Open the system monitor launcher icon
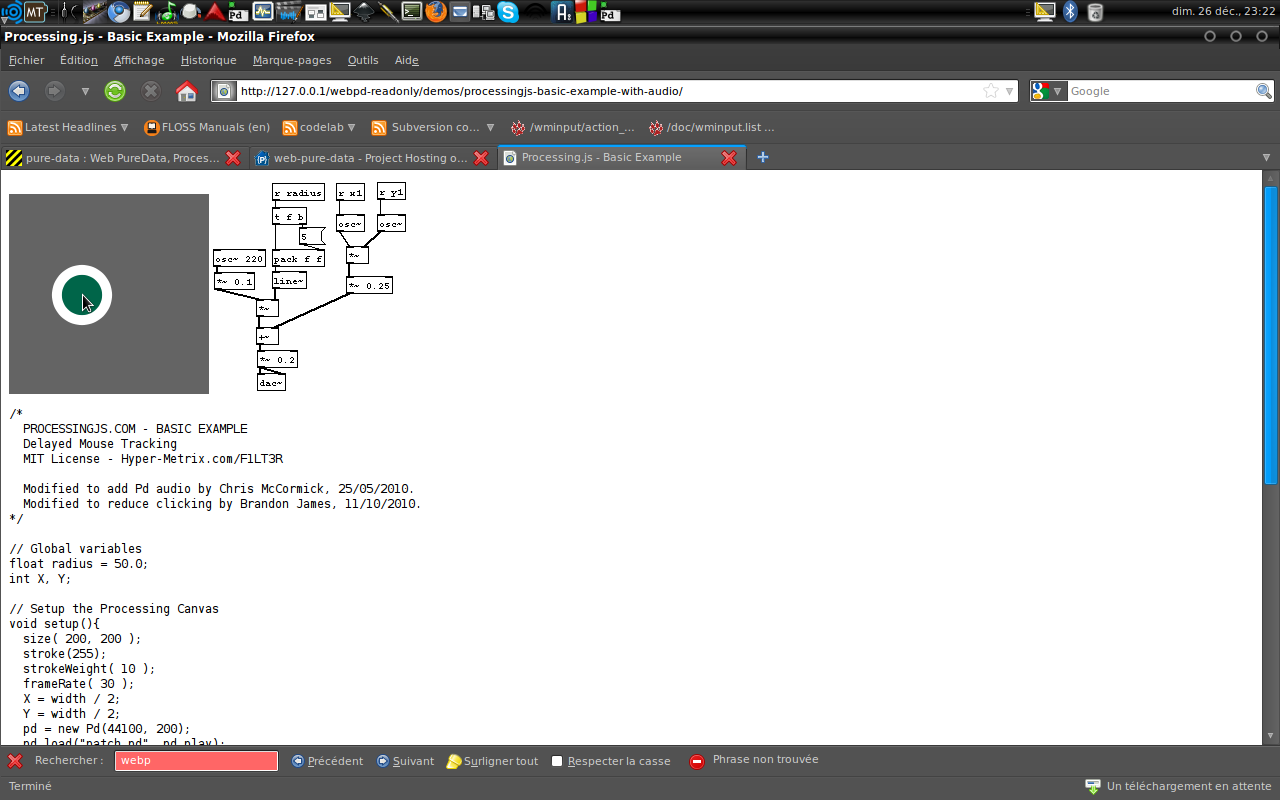The width and height of the screenshot is (1280, 800). 263,12
